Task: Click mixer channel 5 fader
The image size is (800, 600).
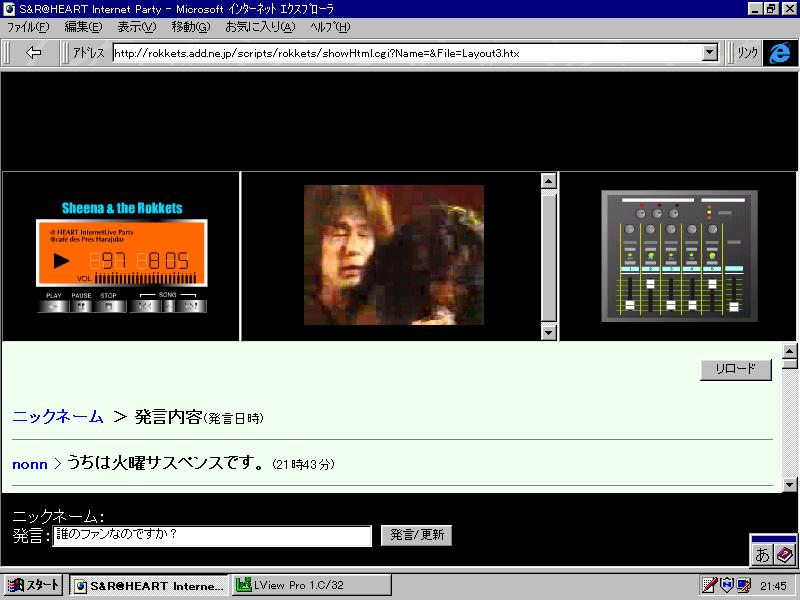Action: [x=712, y=284]
